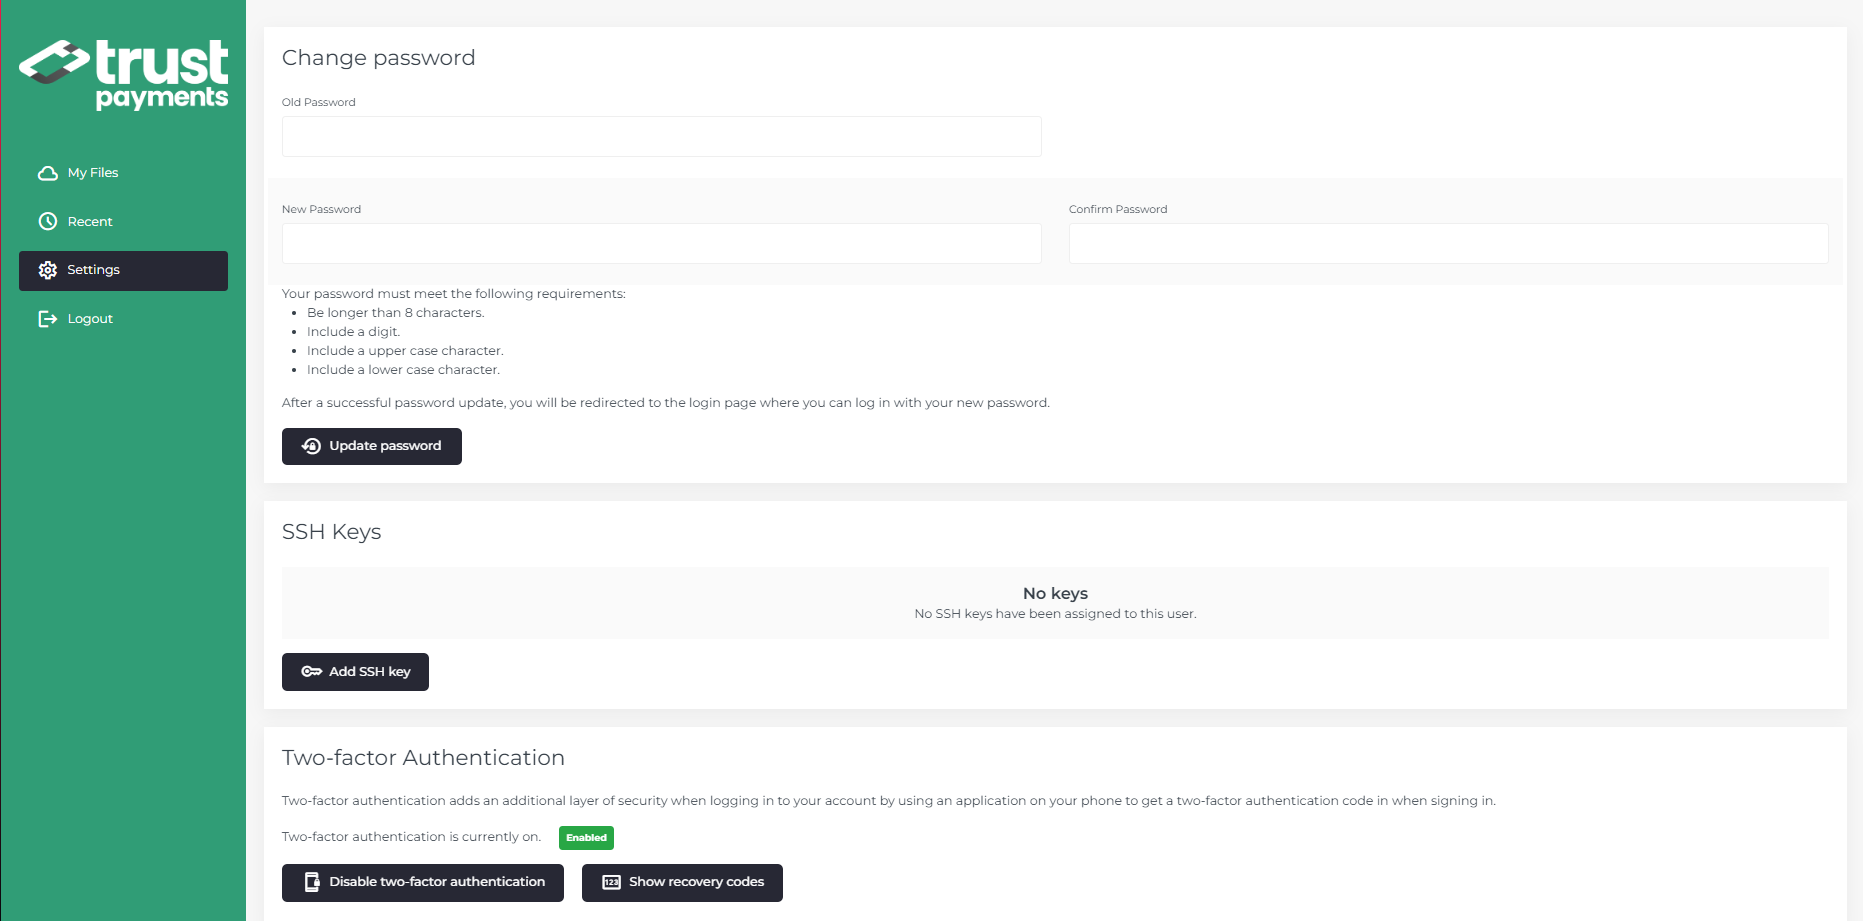Focus the Old Password field
The image size is (1863, 921).
click(x=661, y=137)
